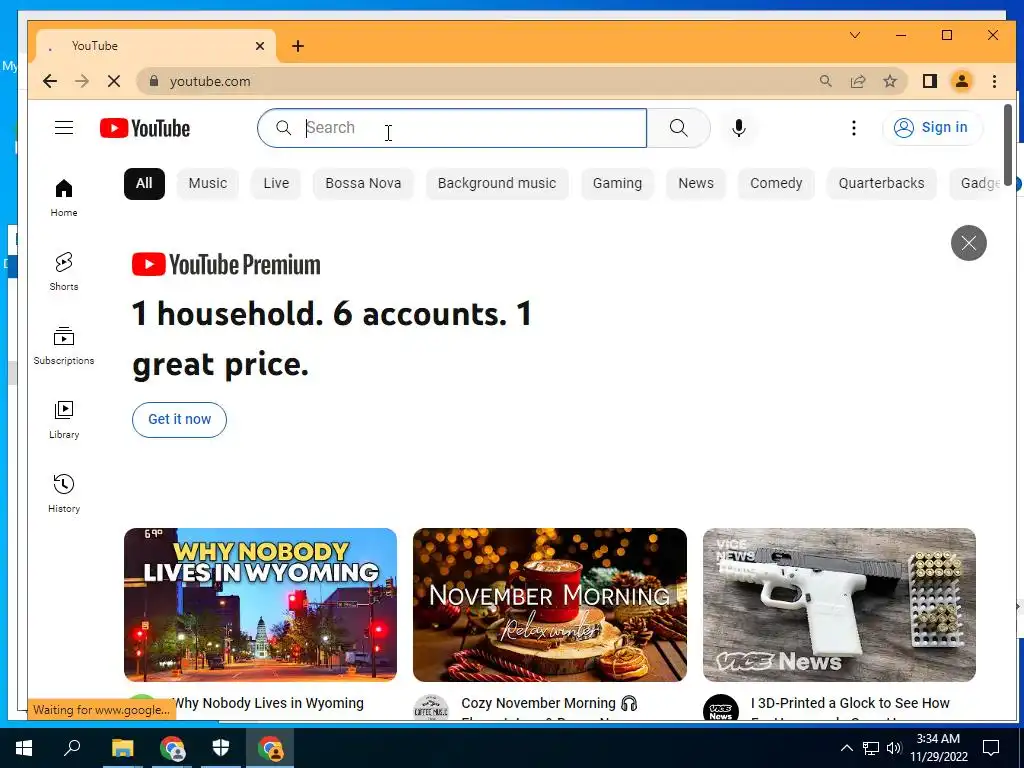Screen dimensions: 1024x768
Task: Dismiss the YouTube Premium banner
Action: click(968, 243)
